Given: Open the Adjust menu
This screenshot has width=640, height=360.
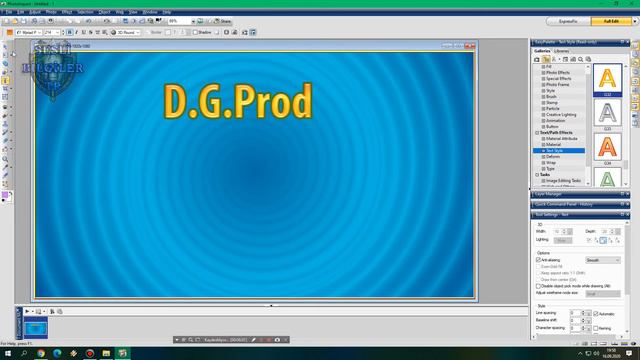Looking at the screenshot, I should (35, 12).
